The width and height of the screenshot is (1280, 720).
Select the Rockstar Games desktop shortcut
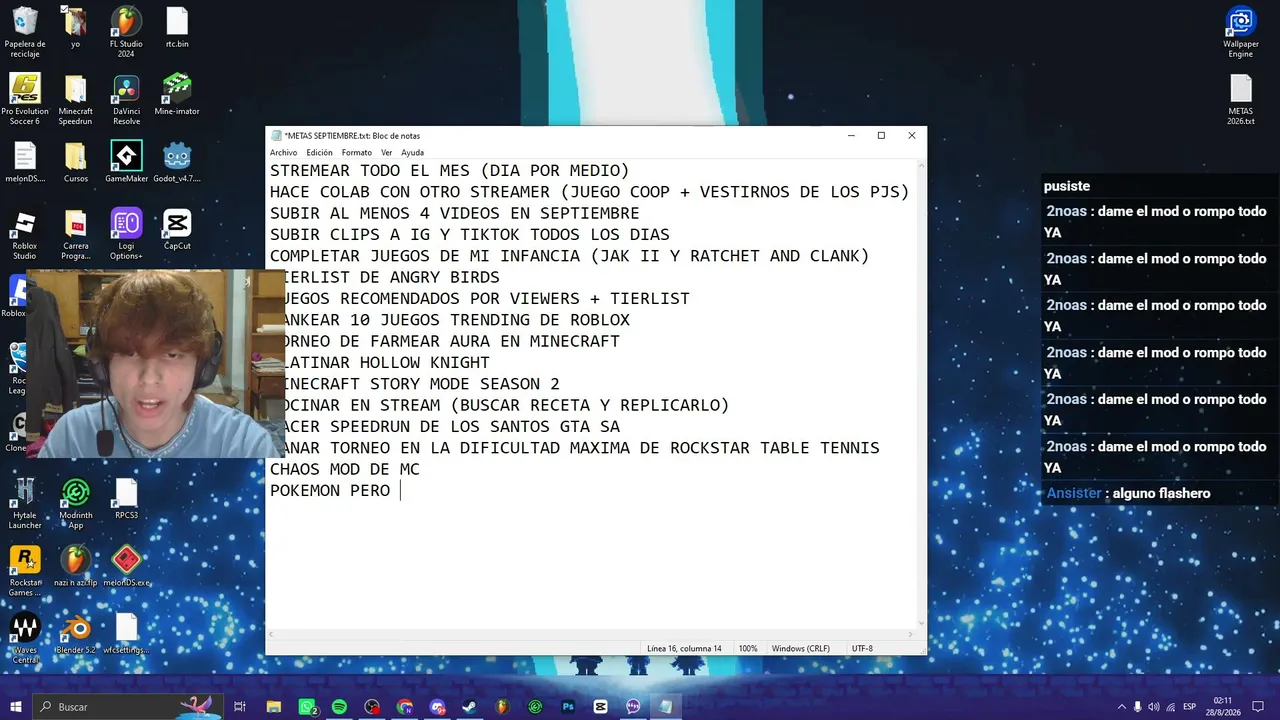coord(25,571)
